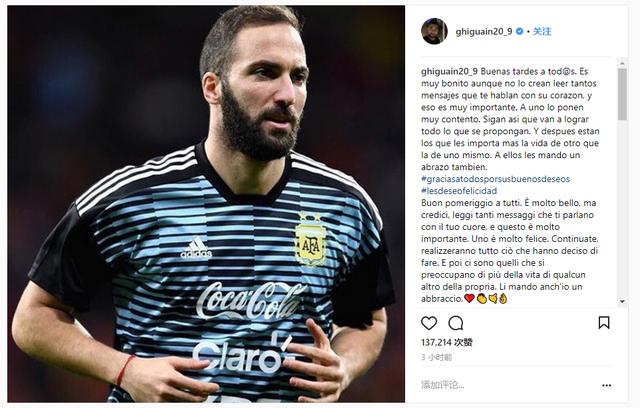Like the post with the heart icon
640x408 pixels.
click(429, 323)
